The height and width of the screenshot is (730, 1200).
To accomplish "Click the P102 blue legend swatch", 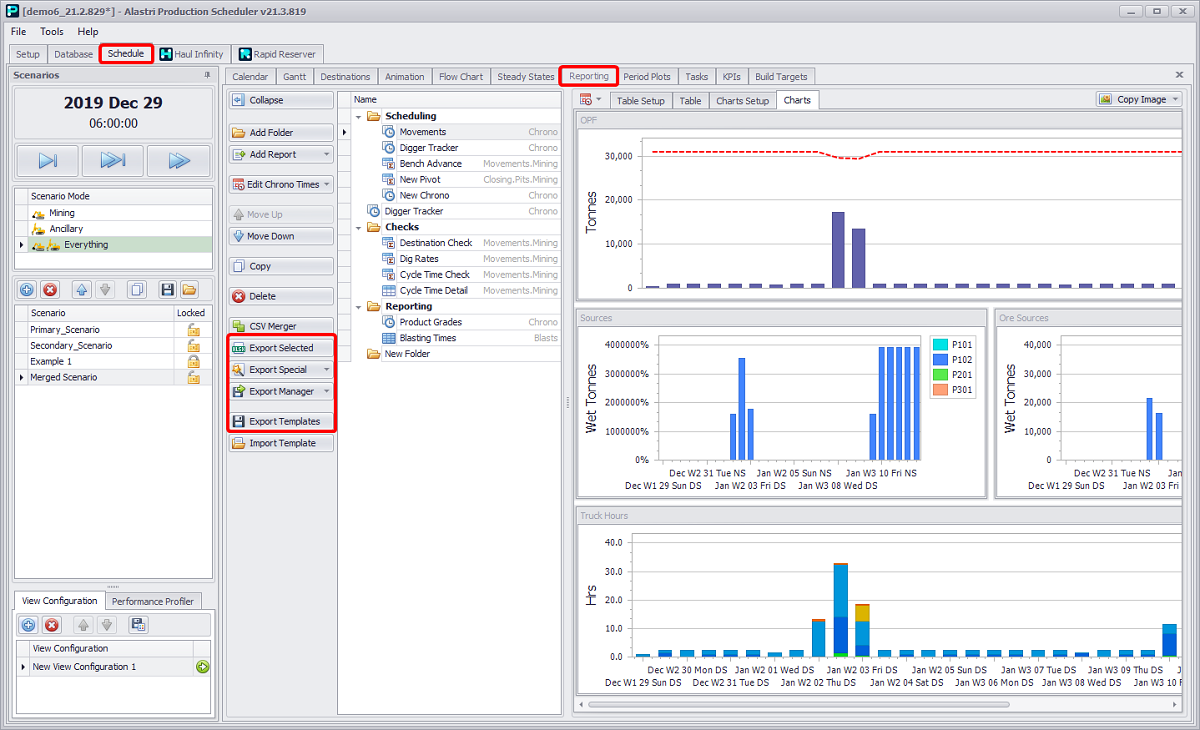I will coord(941,359).
